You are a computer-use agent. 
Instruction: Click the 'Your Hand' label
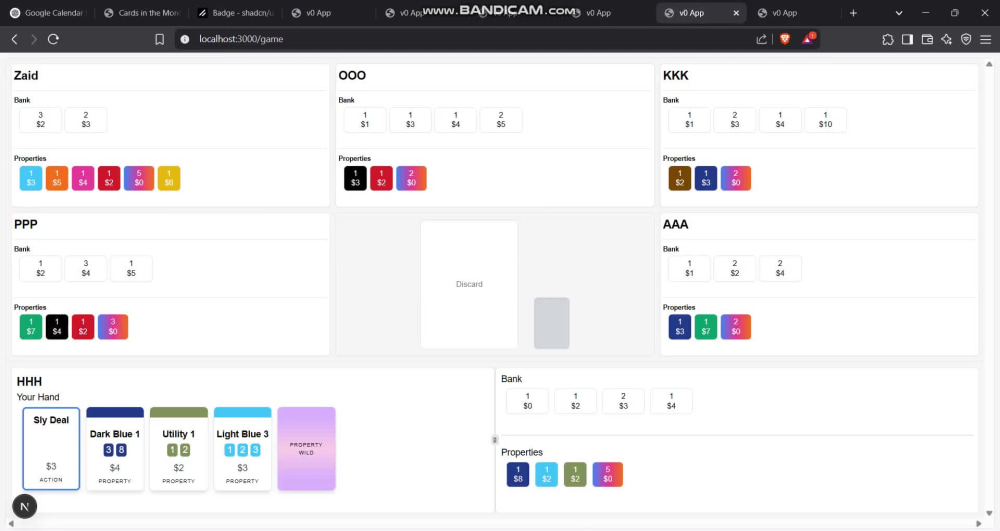[38, 397]
